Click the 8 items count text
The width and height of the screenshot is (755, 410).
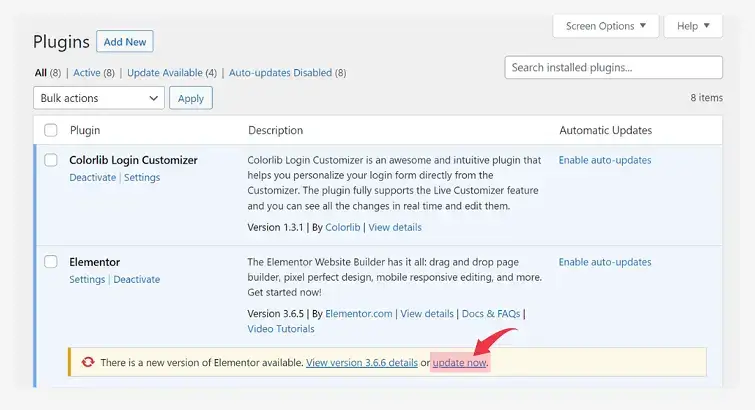coord(706,98)
